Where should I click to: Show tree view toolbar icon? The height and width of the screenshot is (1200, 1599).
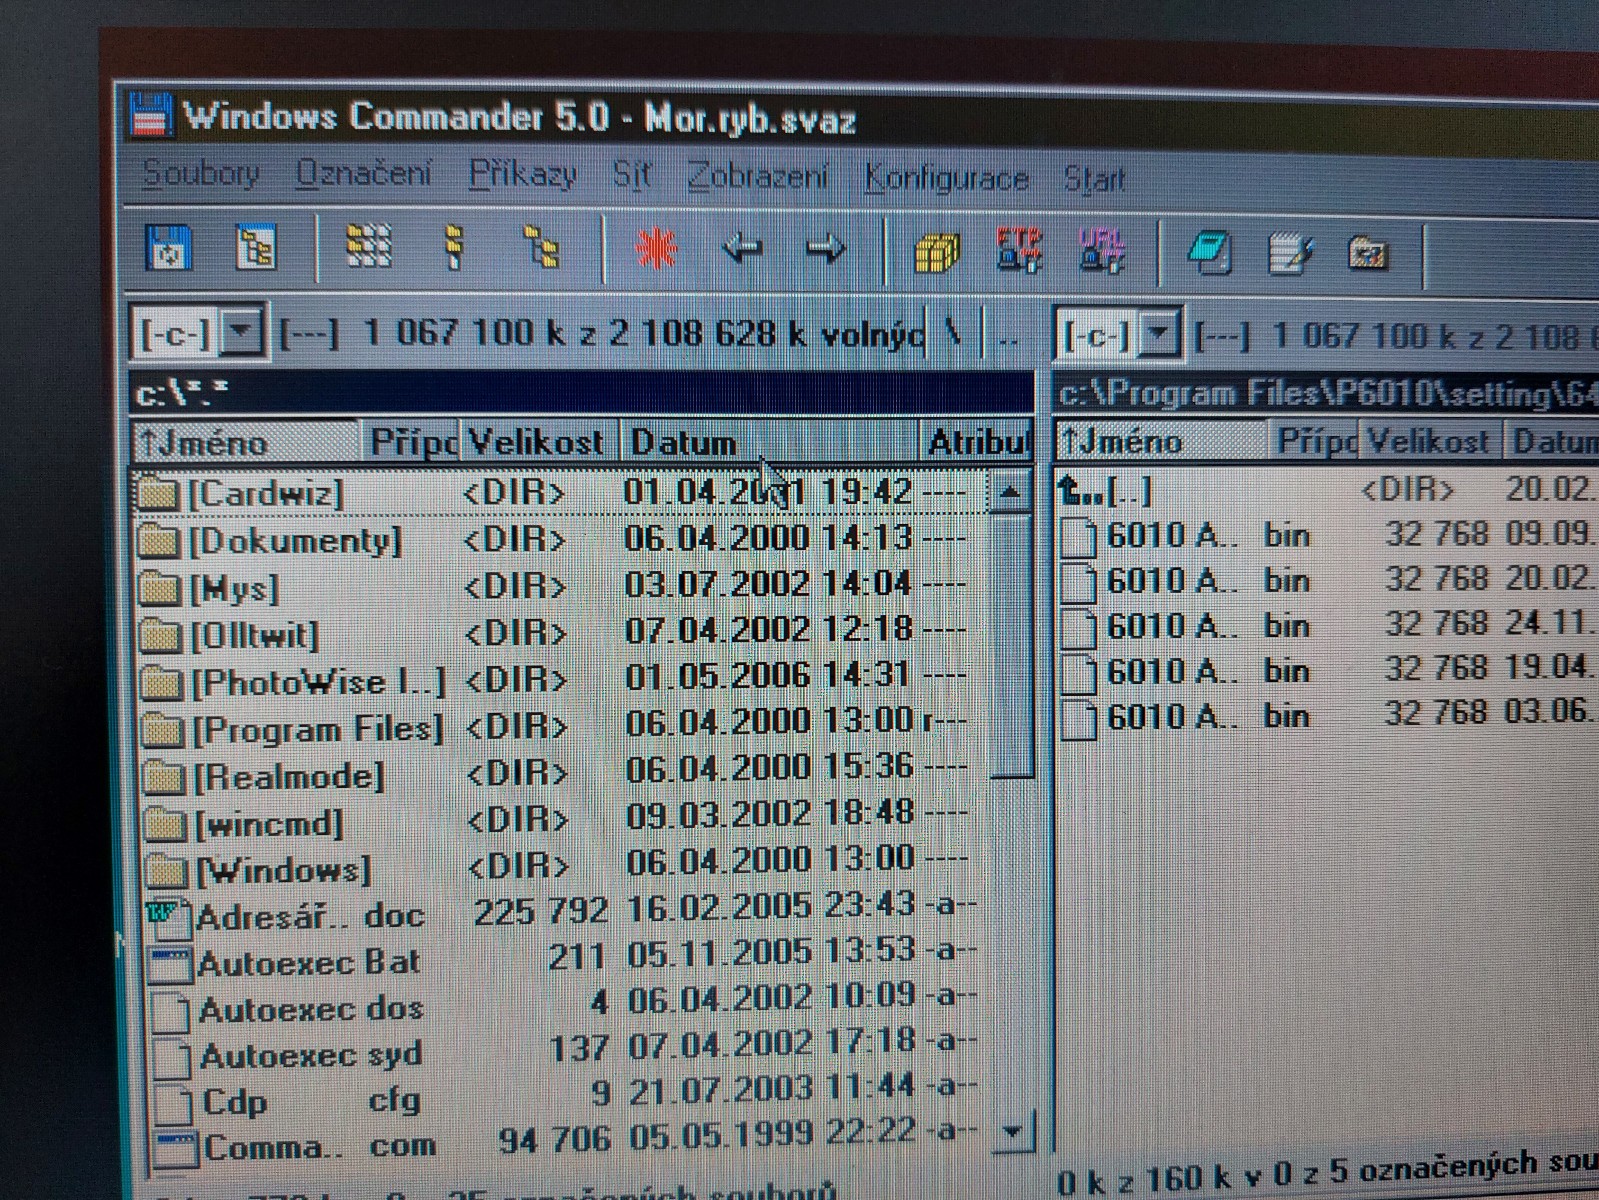pos(541,247)
